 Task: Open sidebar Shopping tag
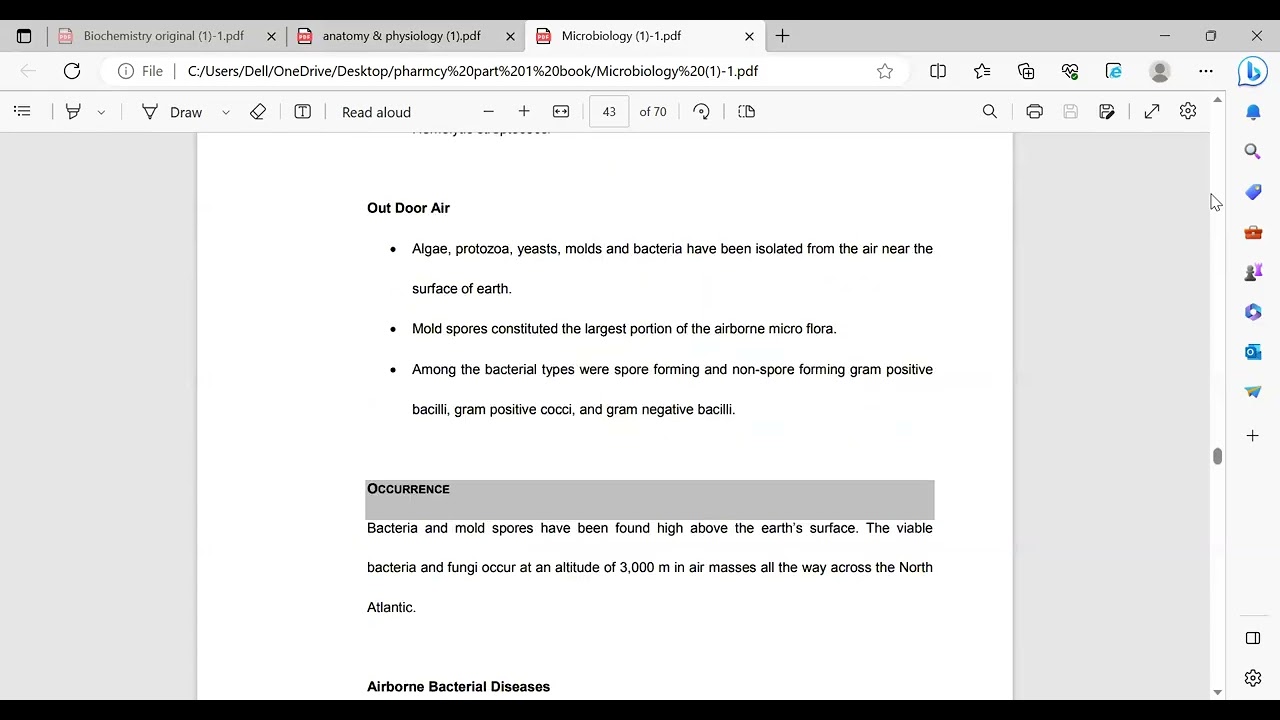(1253, 192)
